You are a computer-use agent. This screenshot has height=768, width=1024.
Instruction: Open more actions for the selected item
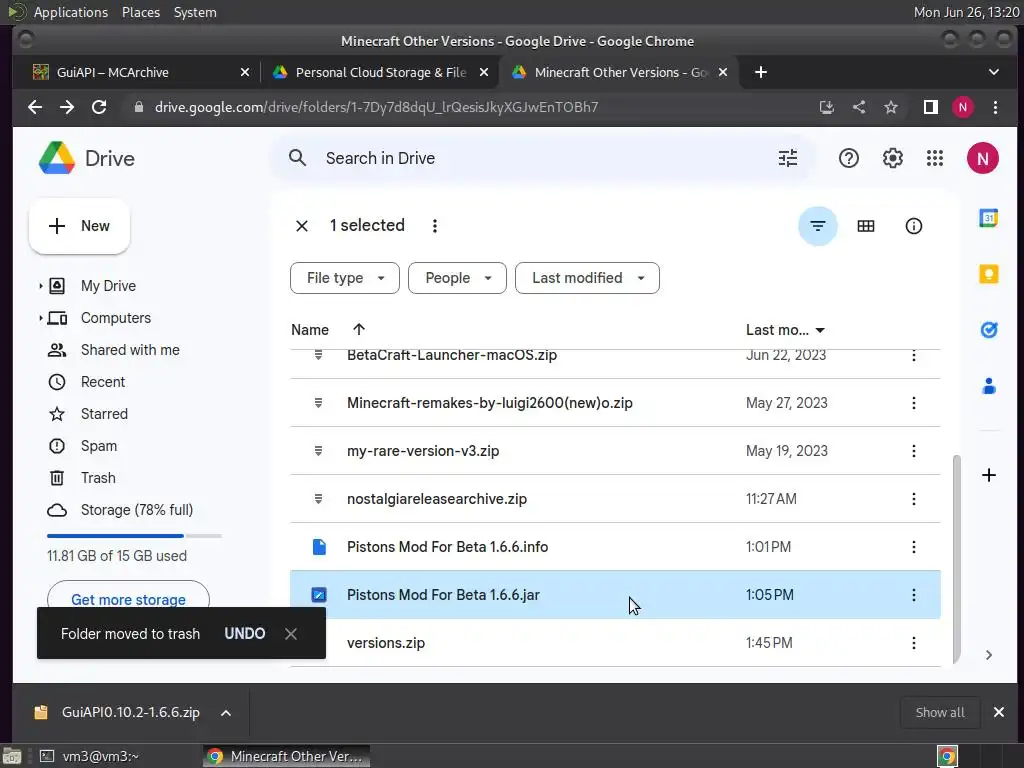click(x=434, y=226)
